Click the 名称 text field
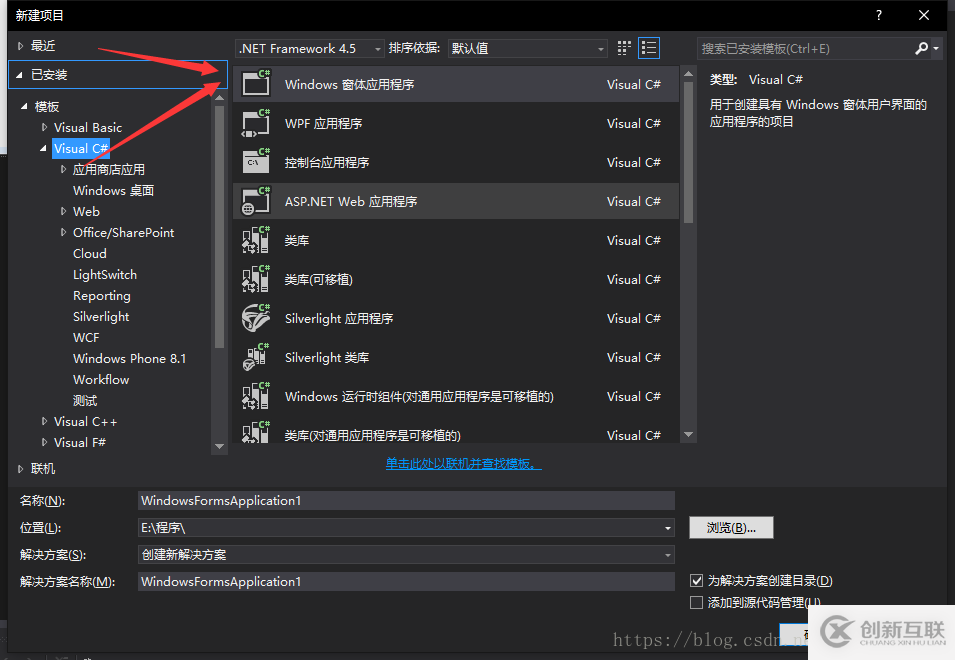Viewport: 955px width, 660px height. 406,500
